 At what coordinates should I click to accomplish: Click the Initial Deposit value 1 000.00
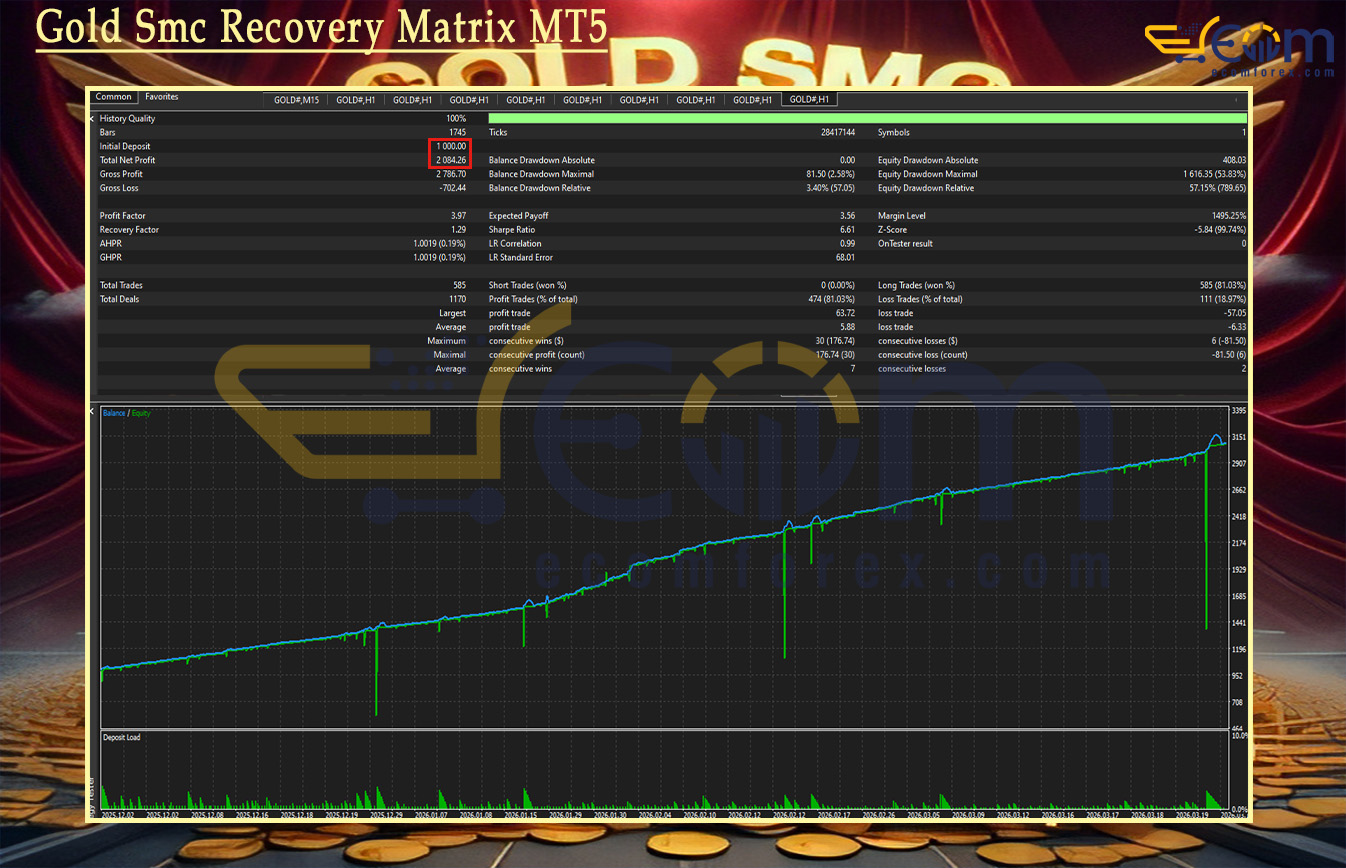click(449, 147)
